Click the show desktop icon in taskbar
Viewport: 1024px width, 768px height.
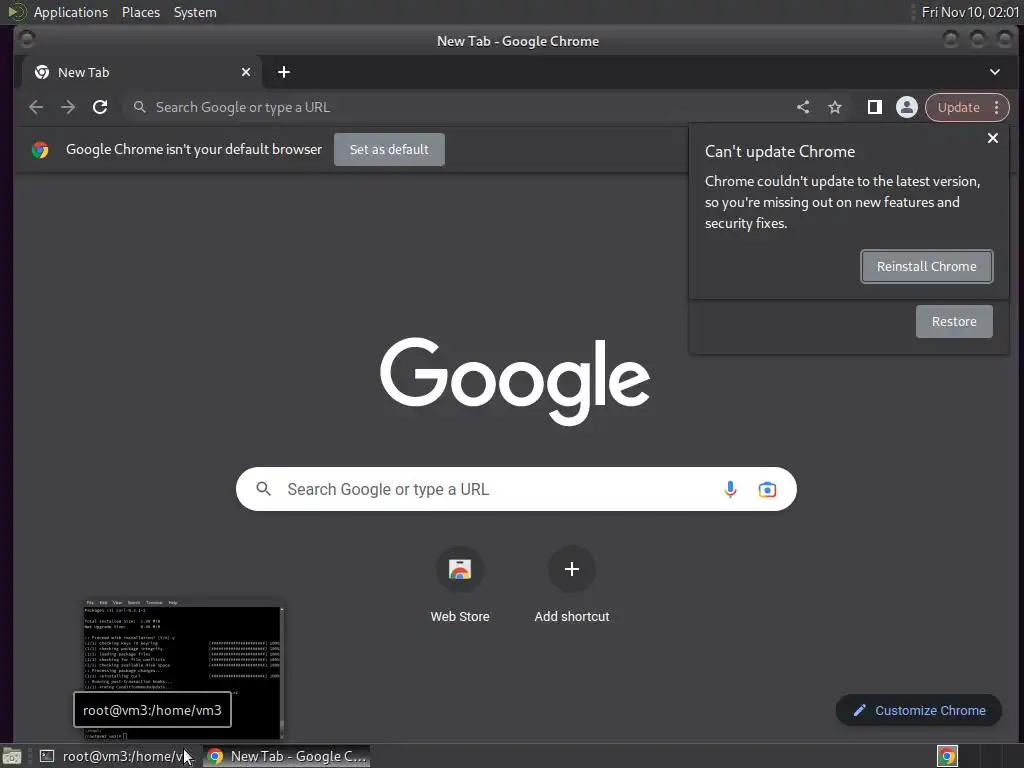click(x=12, y=756)
